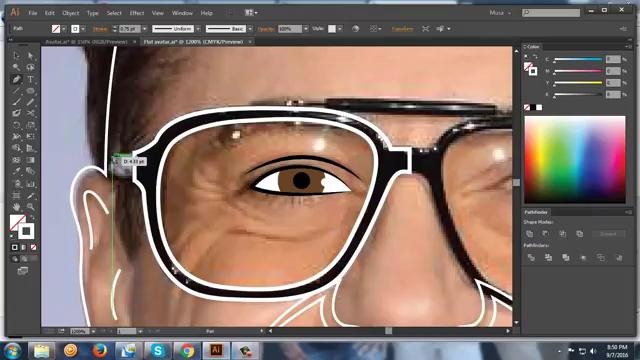Select the Magic Wand tool
The height and width of the screenshot is (360, 640).
tap(16, 67)
